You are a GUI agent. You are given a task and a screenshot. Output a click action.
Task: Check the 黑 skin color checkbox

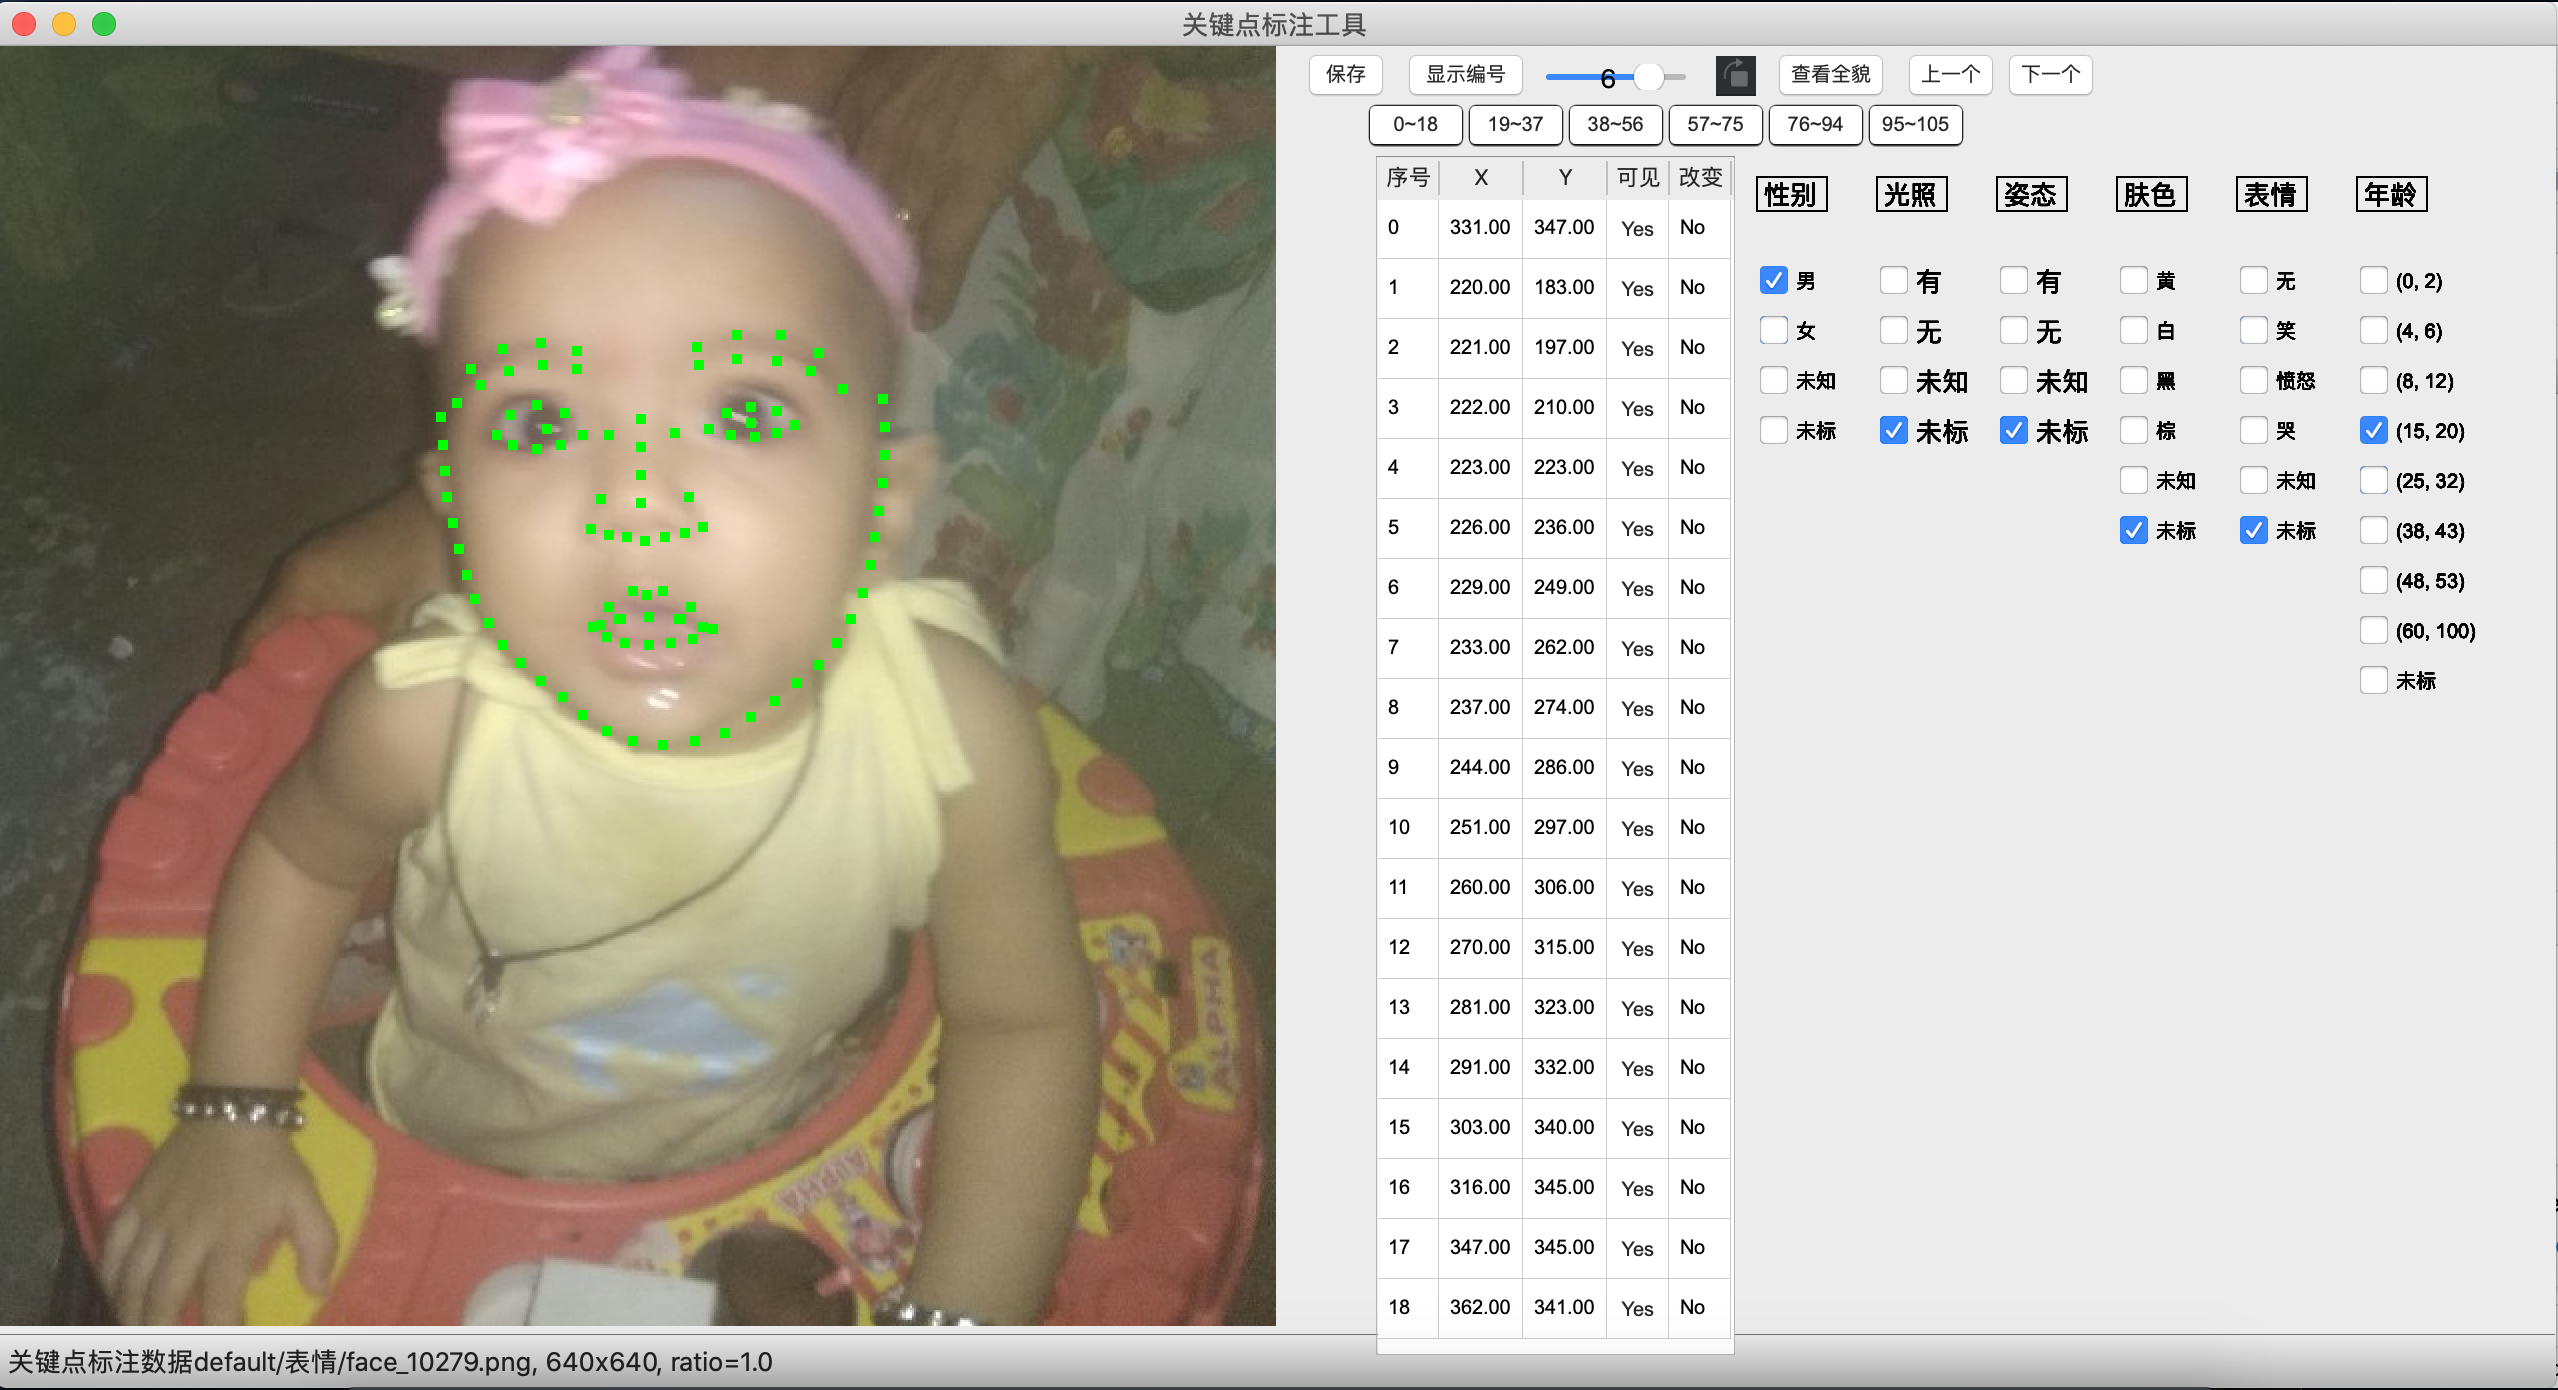2133,380
